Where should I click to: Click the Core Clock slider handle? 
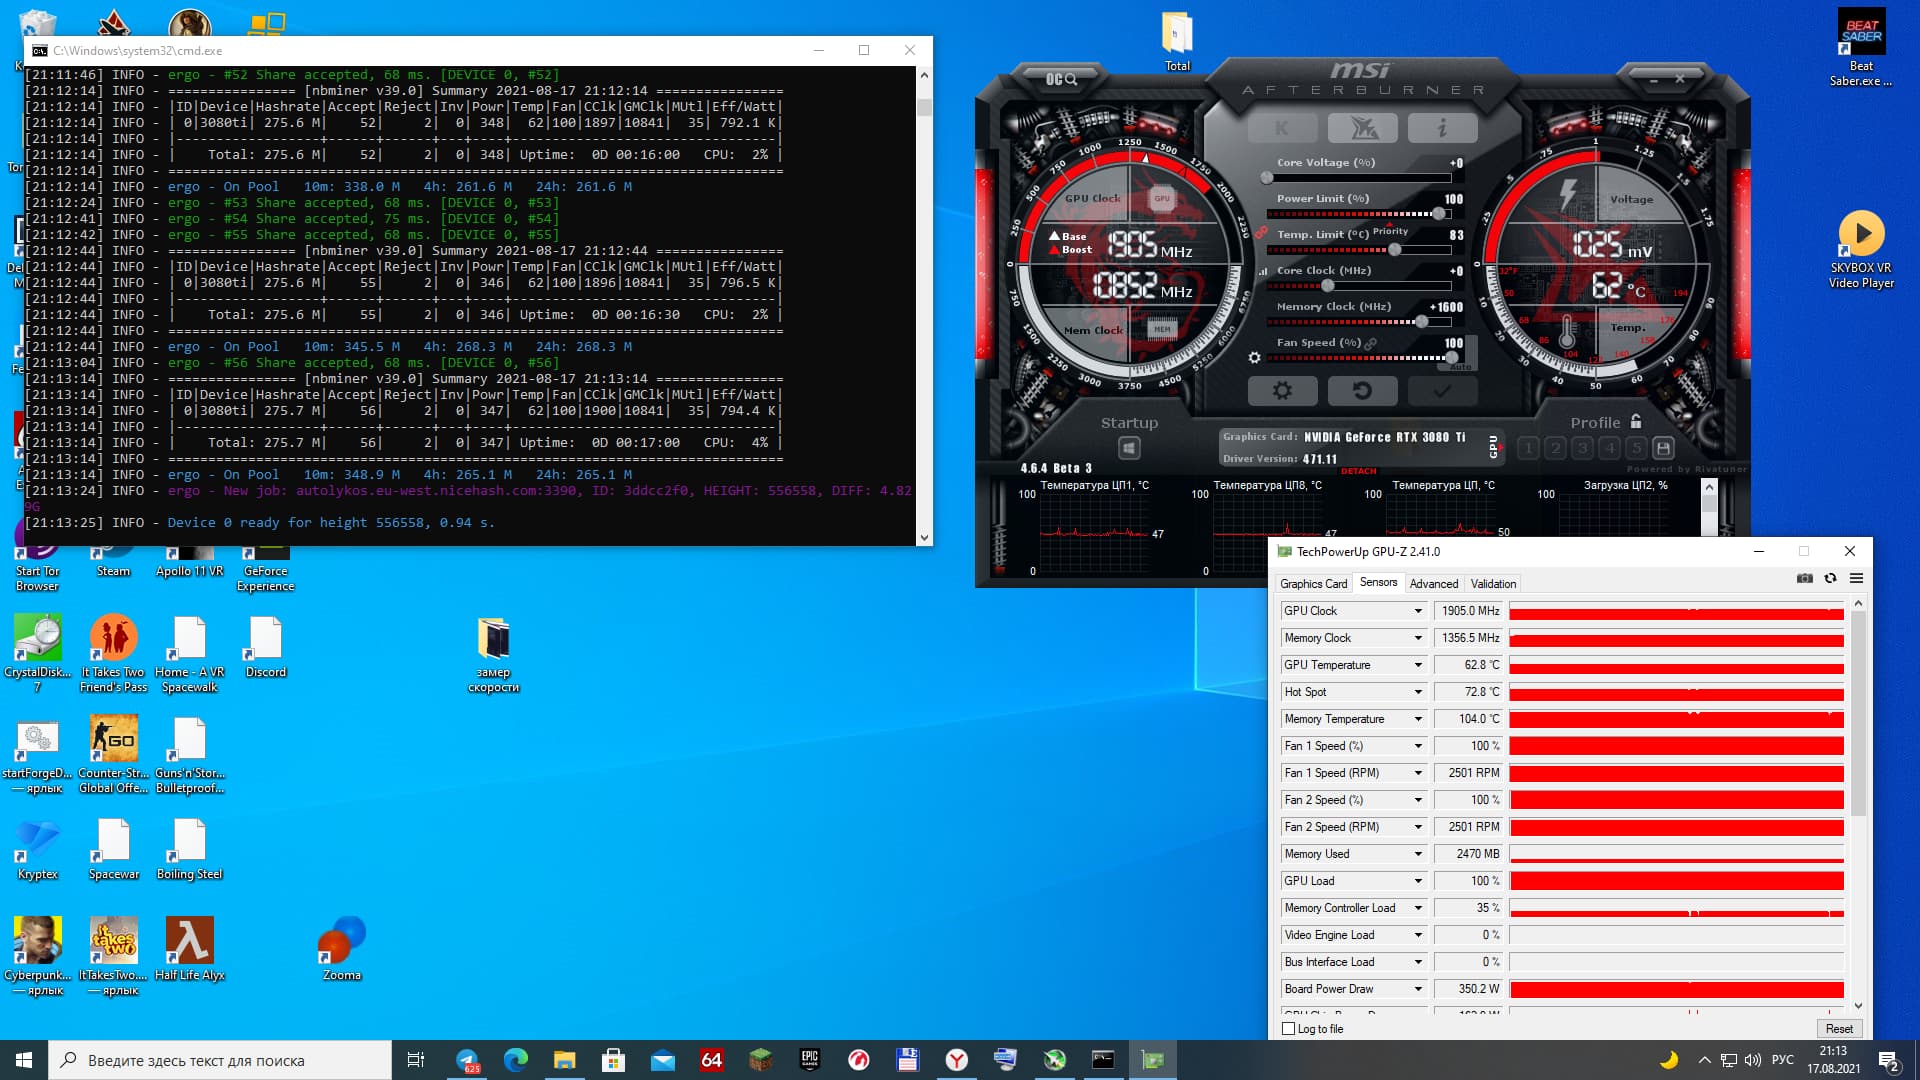point(1327,286)
